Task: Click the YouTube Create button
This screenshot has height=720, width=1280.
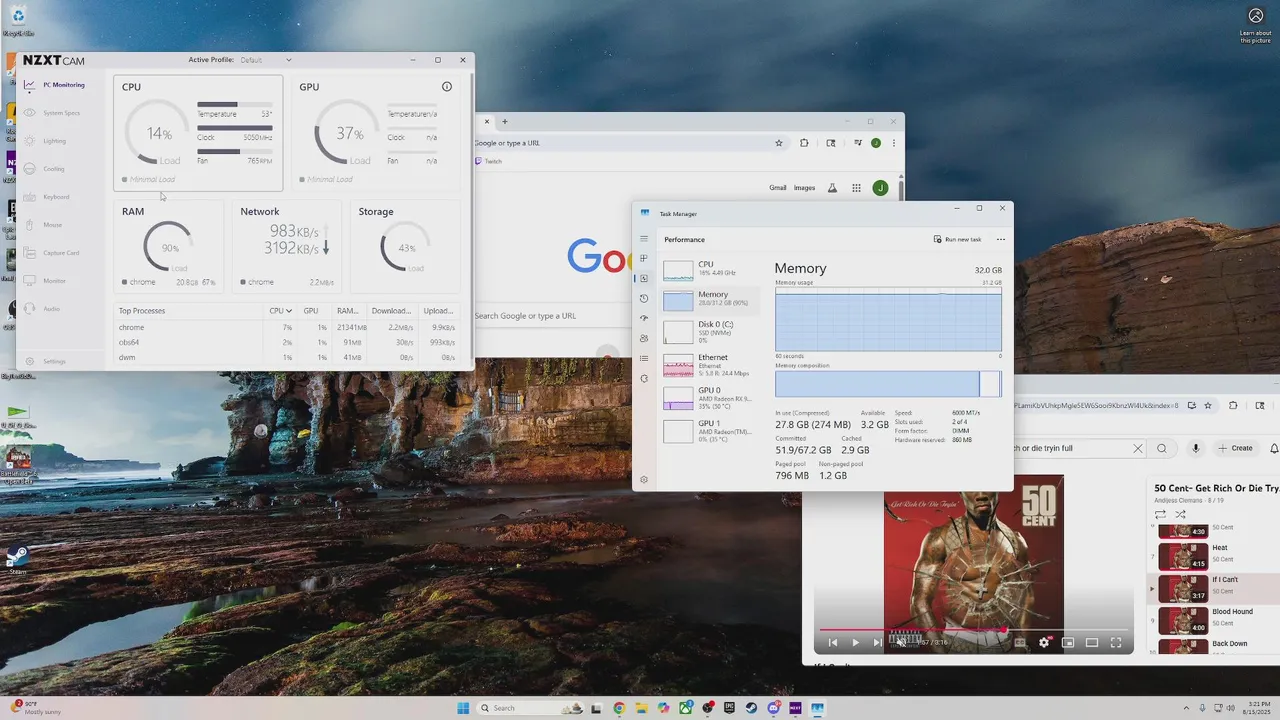Action: [1236, 448]
